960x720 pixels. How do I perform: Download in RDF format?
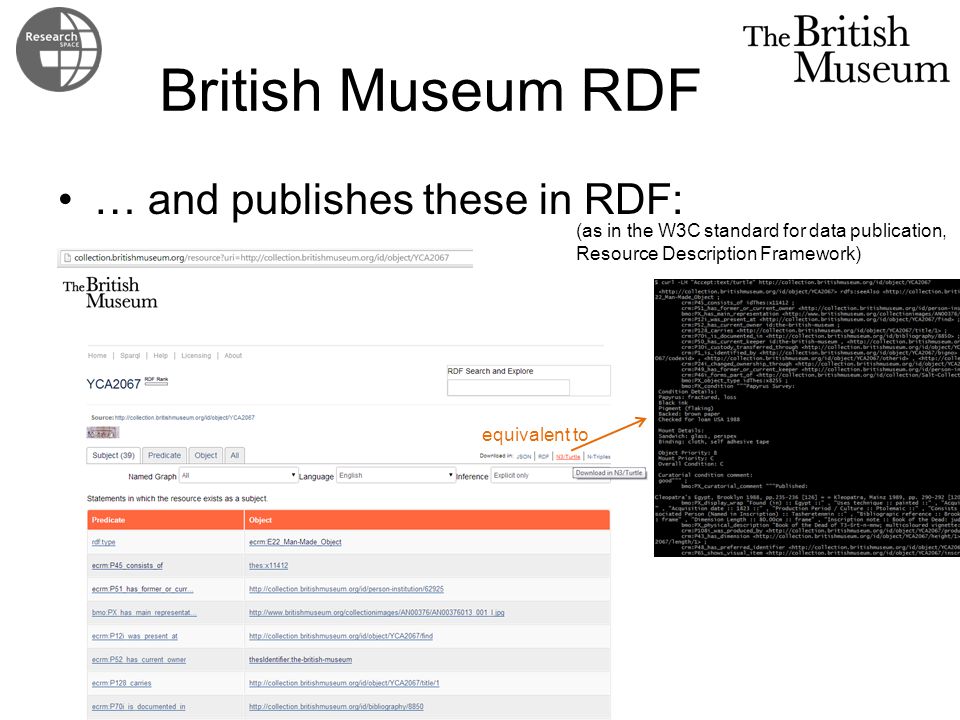(543, 457)
